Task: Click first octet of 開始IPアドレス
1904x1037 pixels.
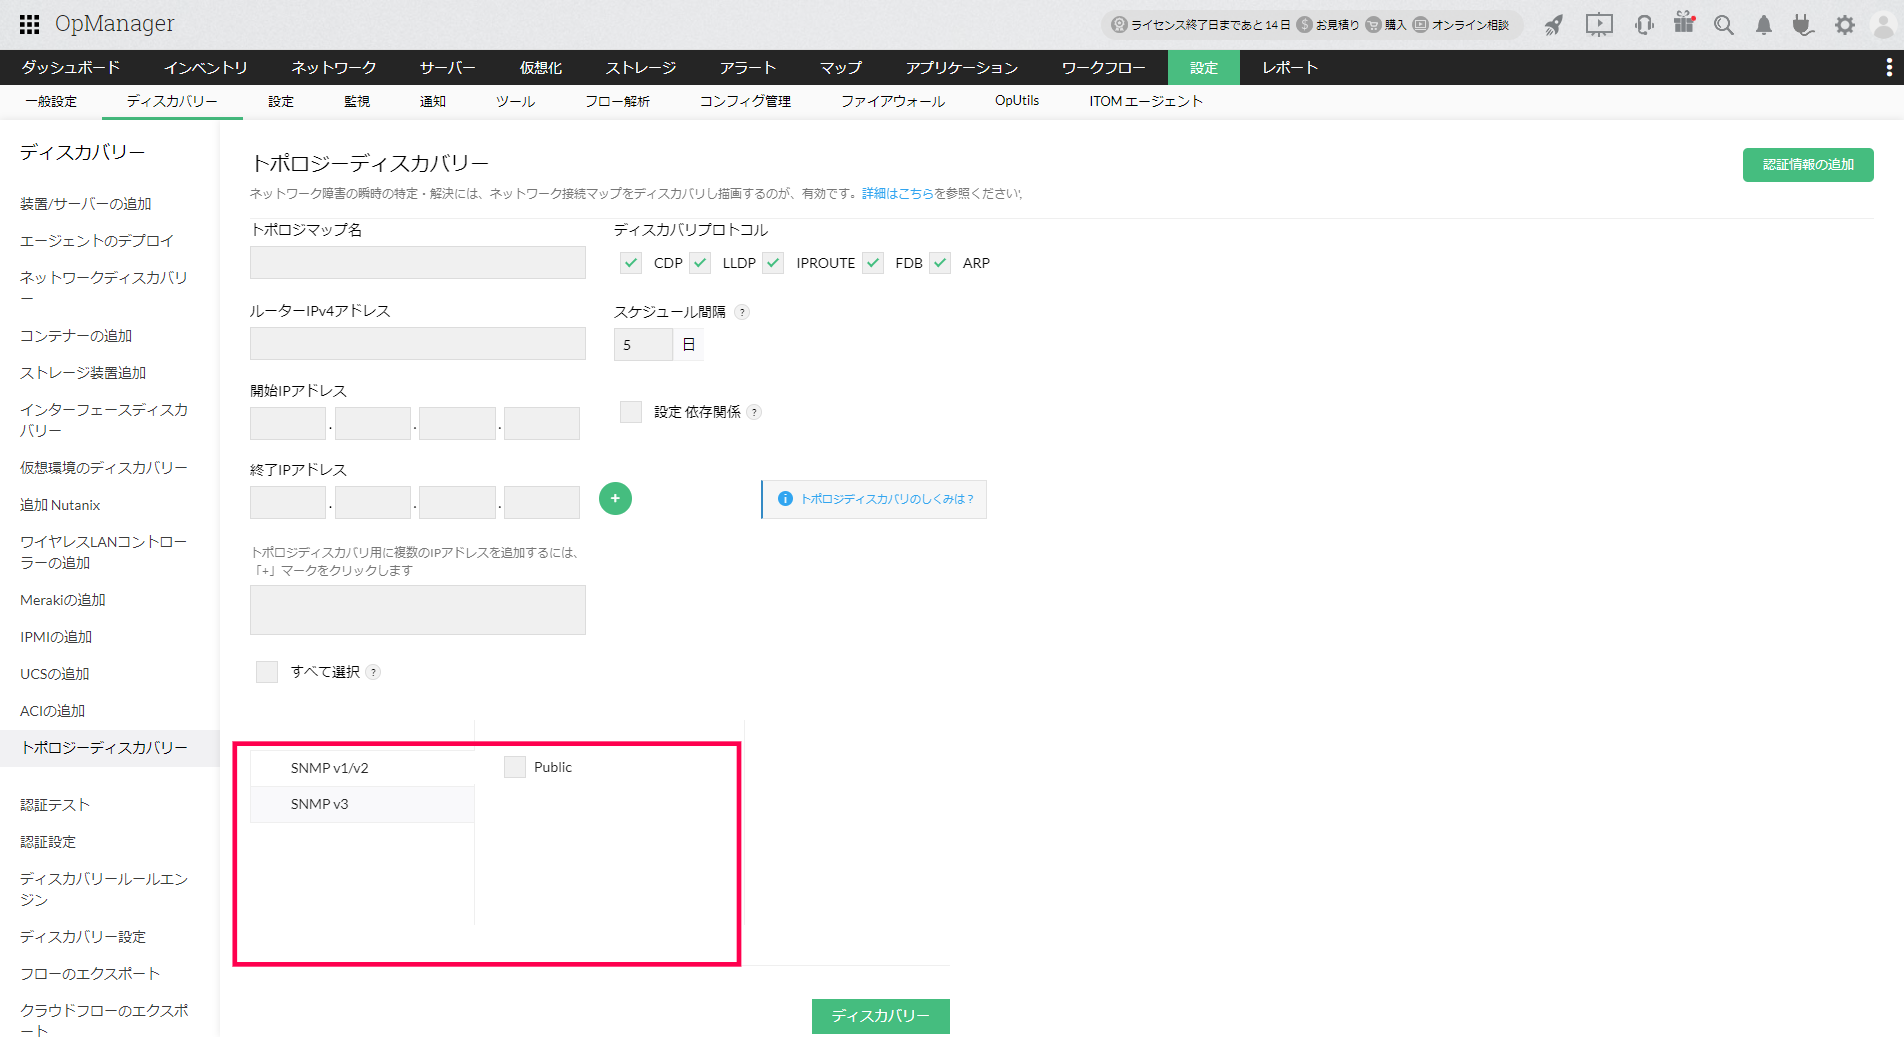Action: tap(288, 423)
